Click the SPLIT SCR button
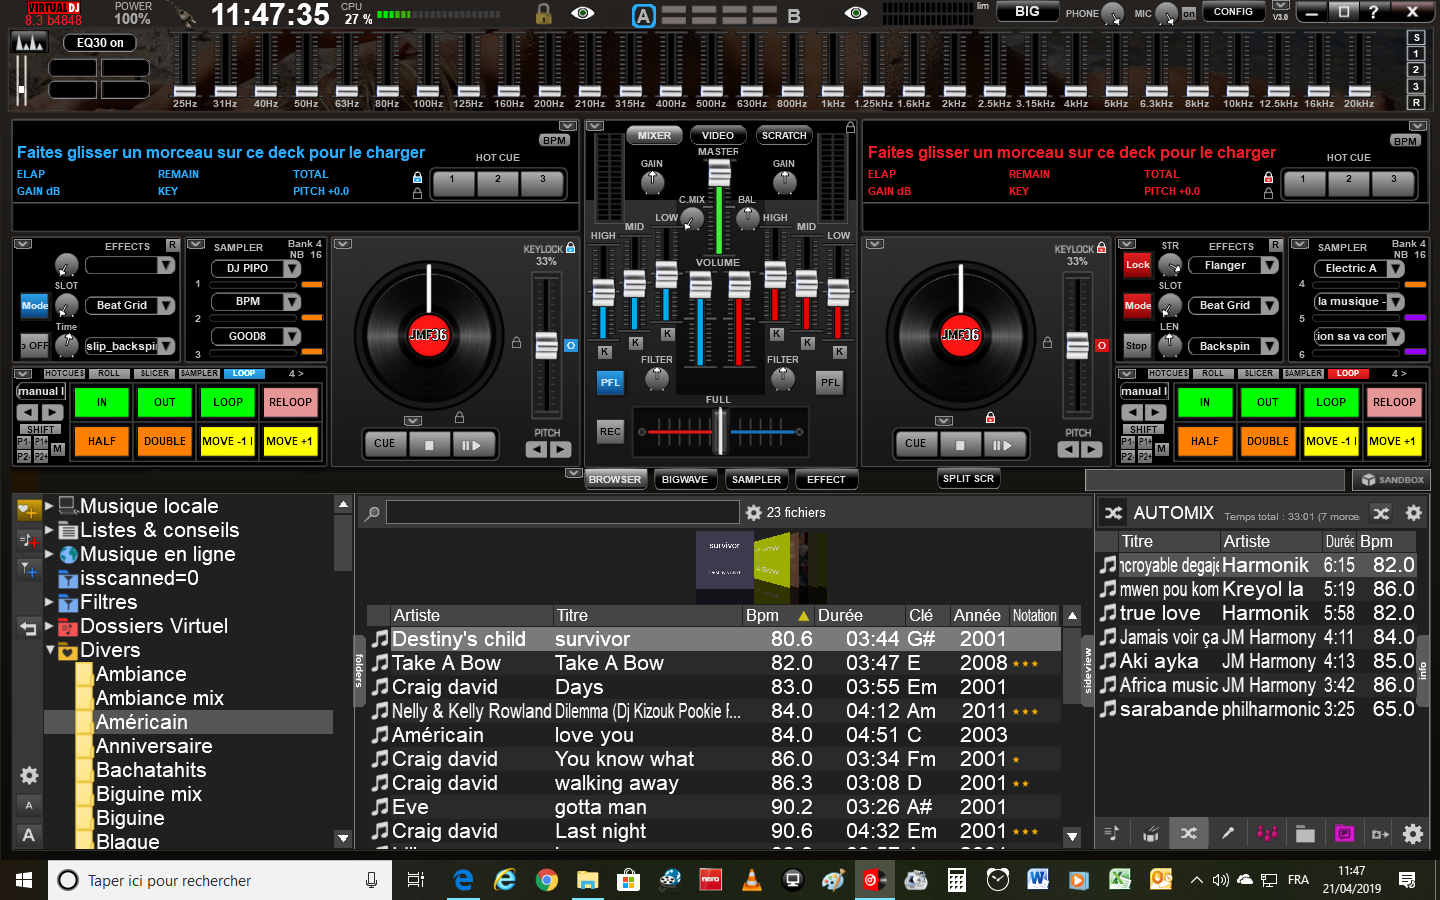Viewport: 1440px width, 900px height. point(968,479)
